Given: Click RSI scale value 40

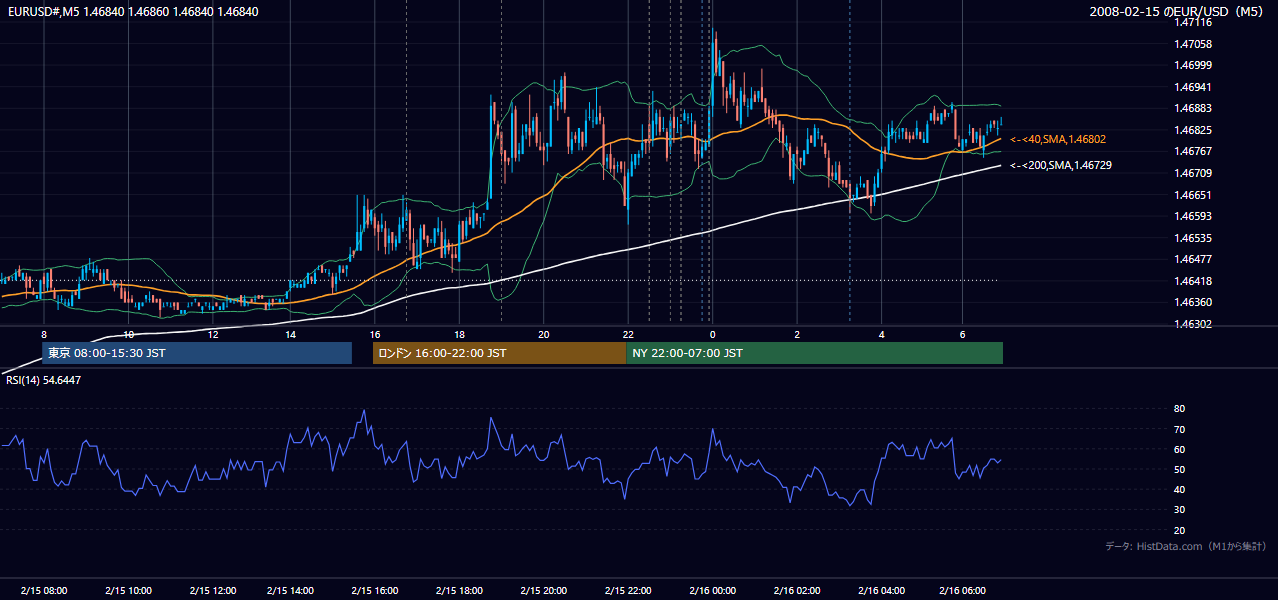Looking at the screenshot, I should point(1179,490).
